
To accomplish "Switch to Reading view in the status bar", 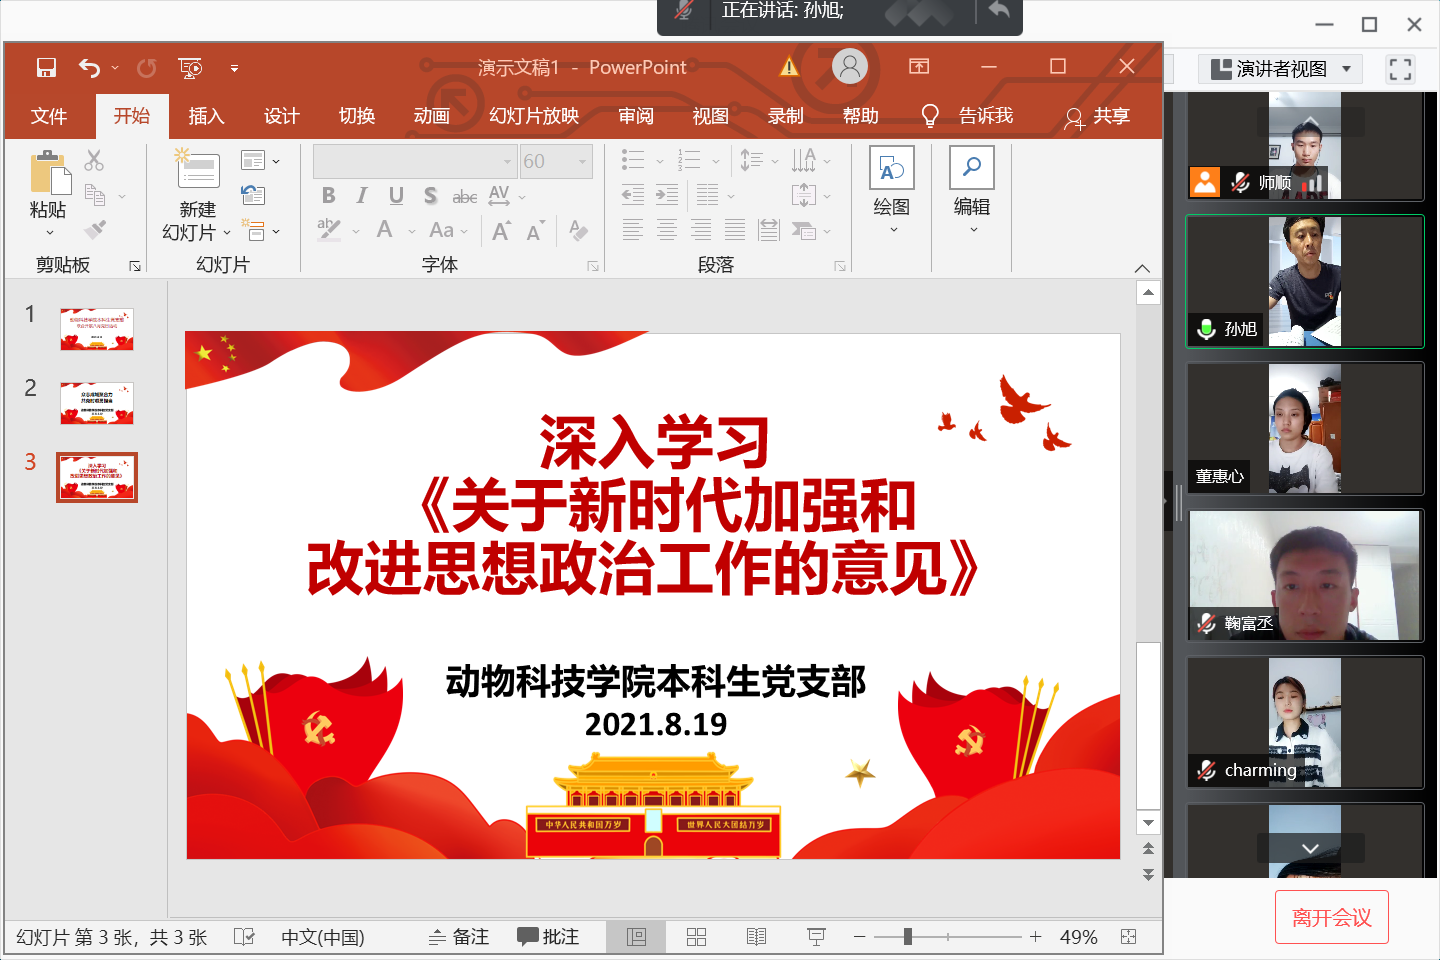I will 756,937.
